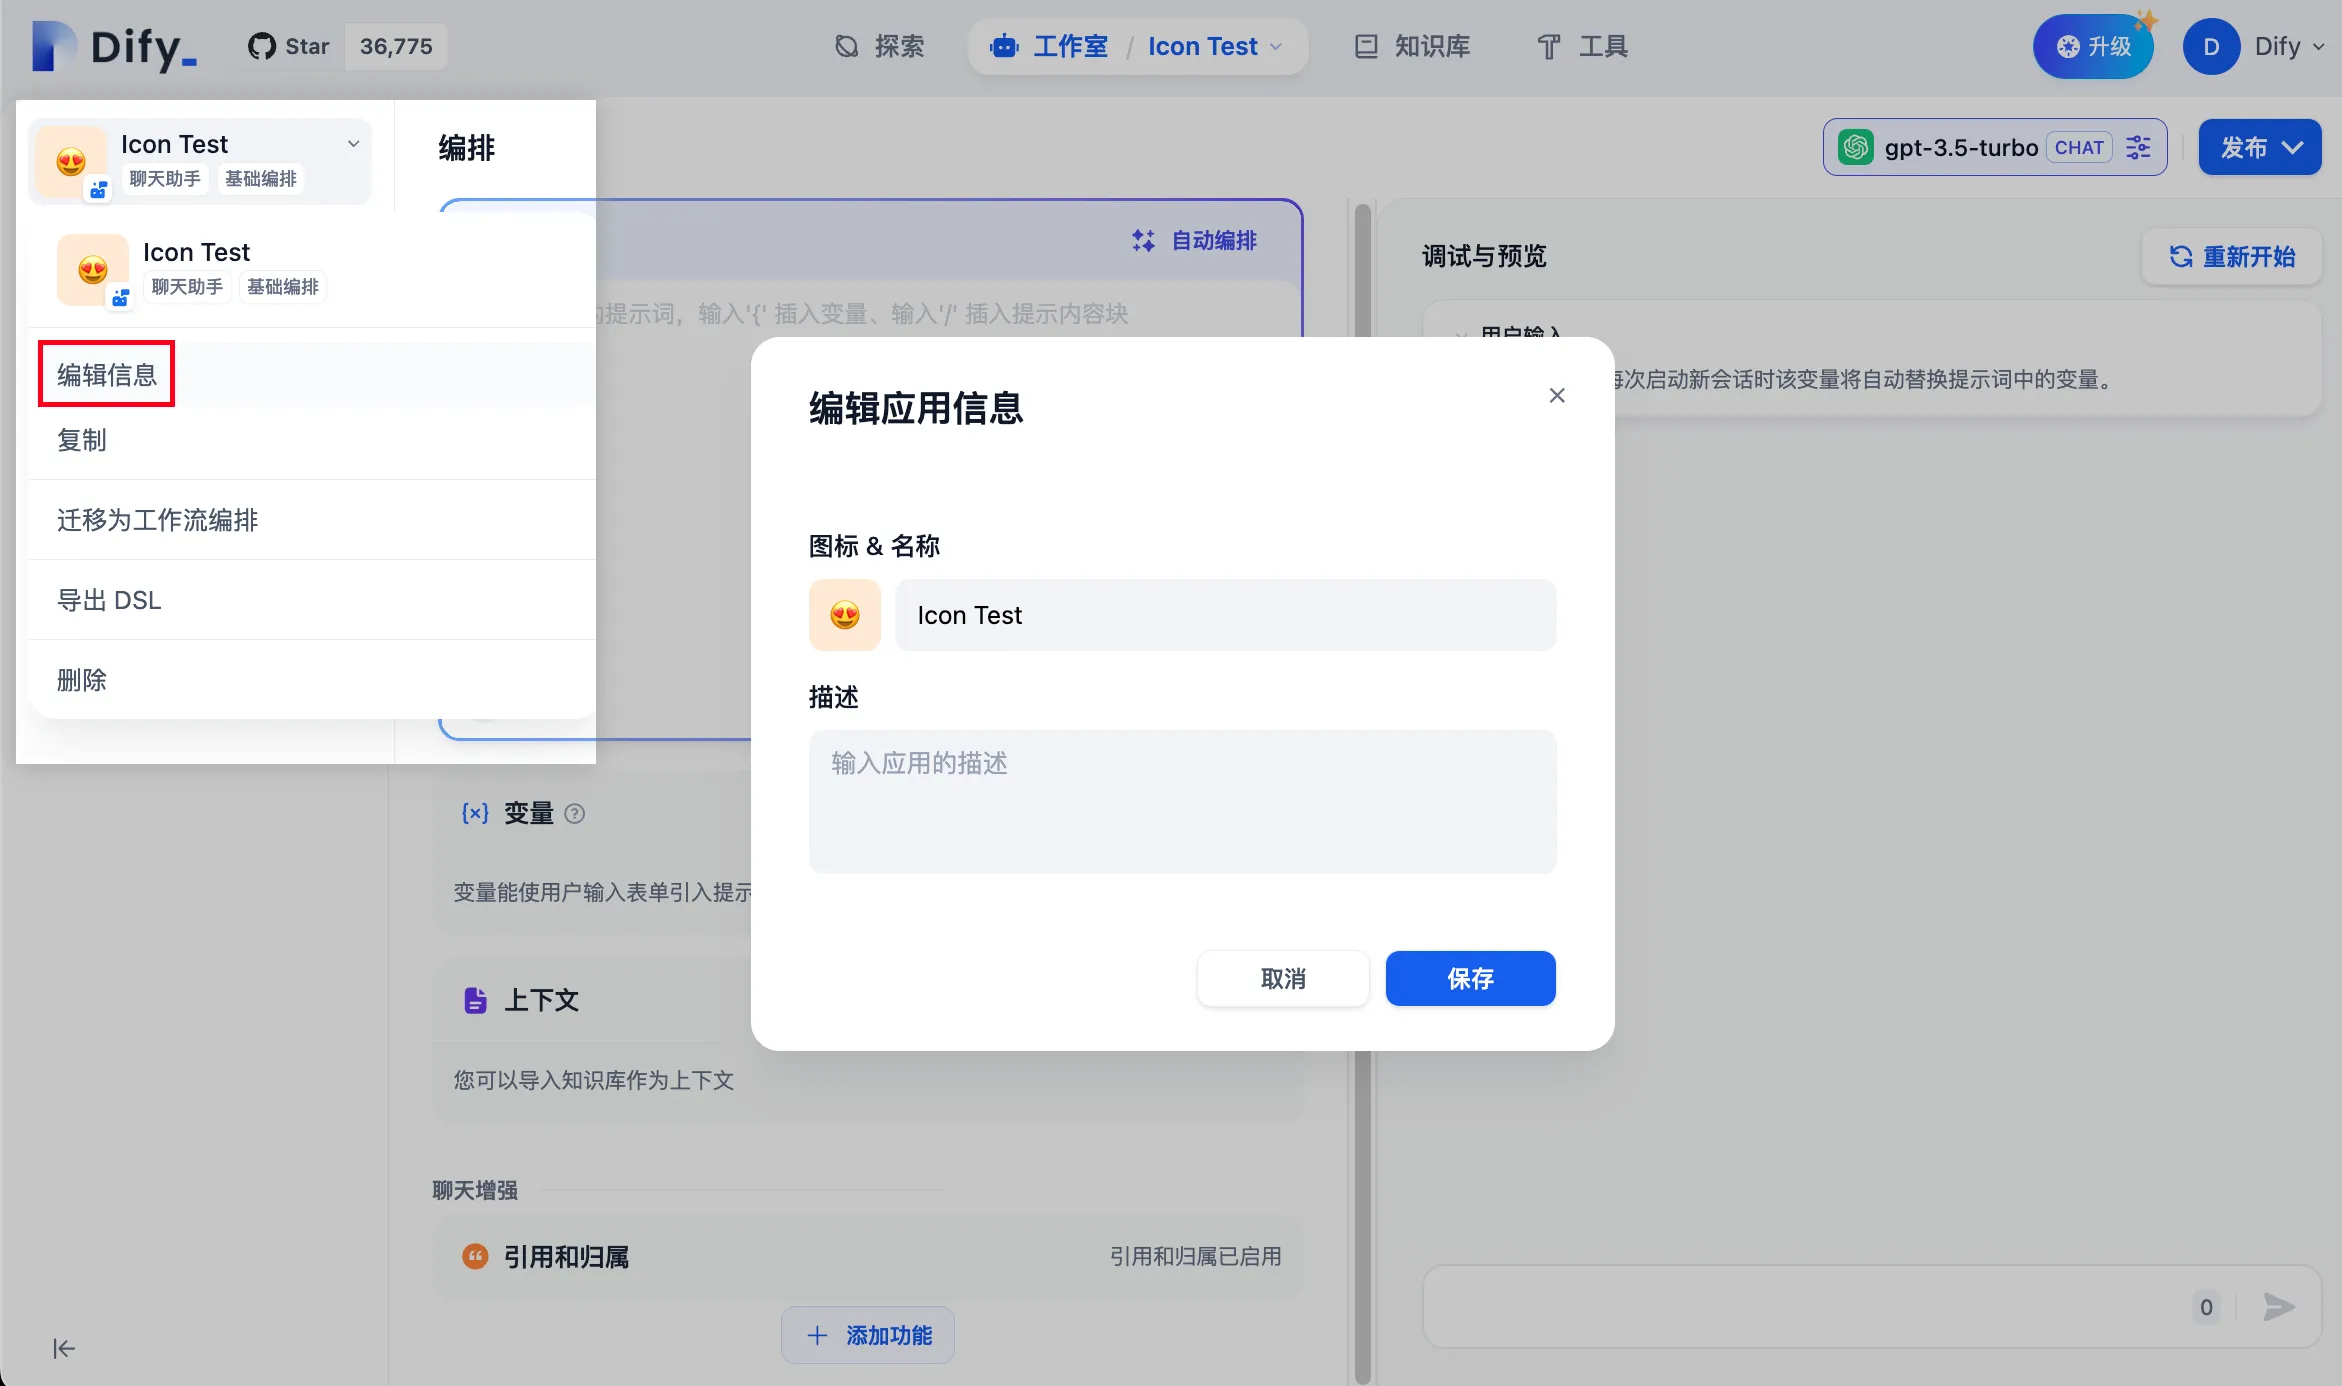
Task: Click the send message arrow icon
Action: 2278,1307
